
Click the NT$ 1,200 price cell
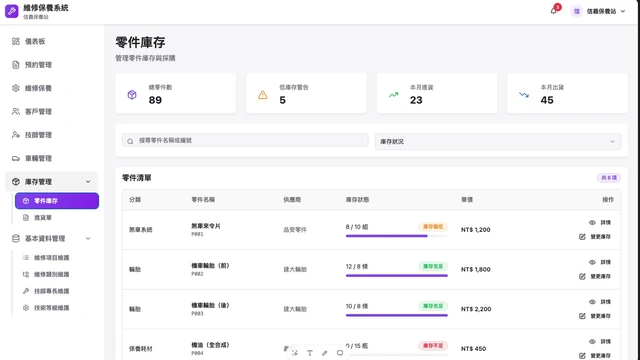pos(476,230)
